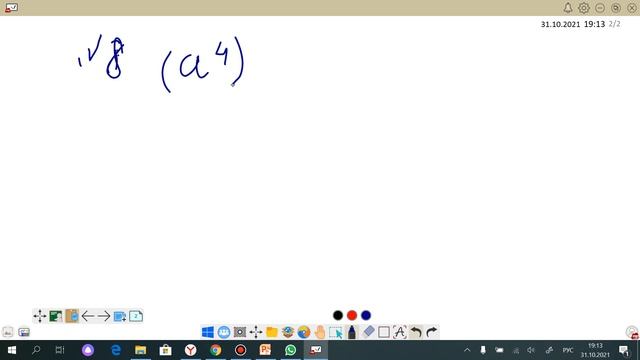This screenshot has height=360, width=640.
Task: Open the Windows Start menu
Action: 12,350
